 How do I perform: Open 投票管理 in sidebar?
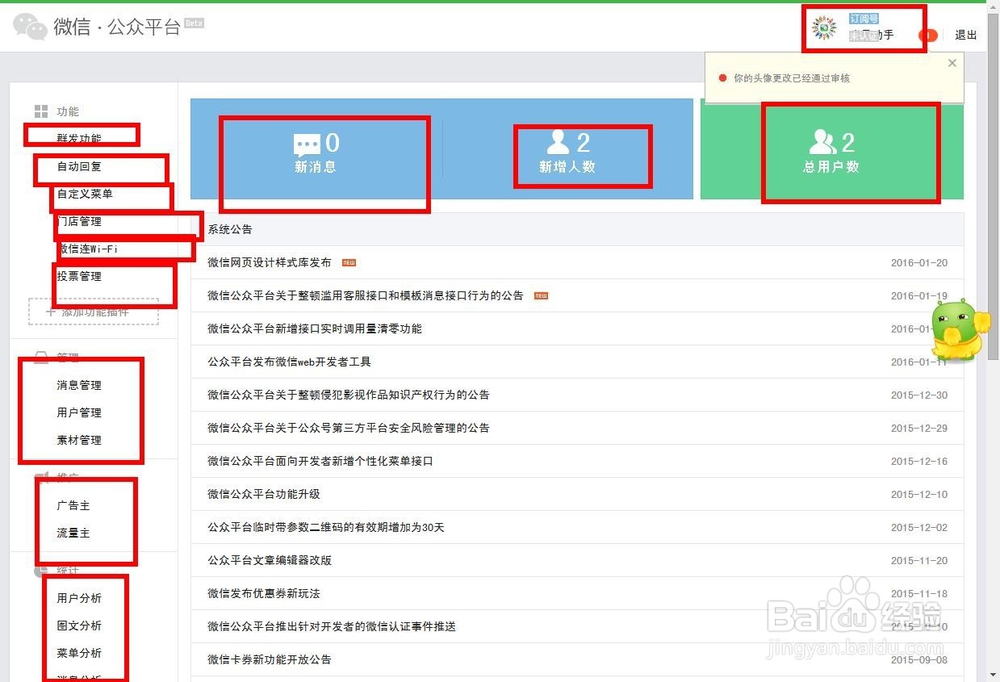(79, 276)
